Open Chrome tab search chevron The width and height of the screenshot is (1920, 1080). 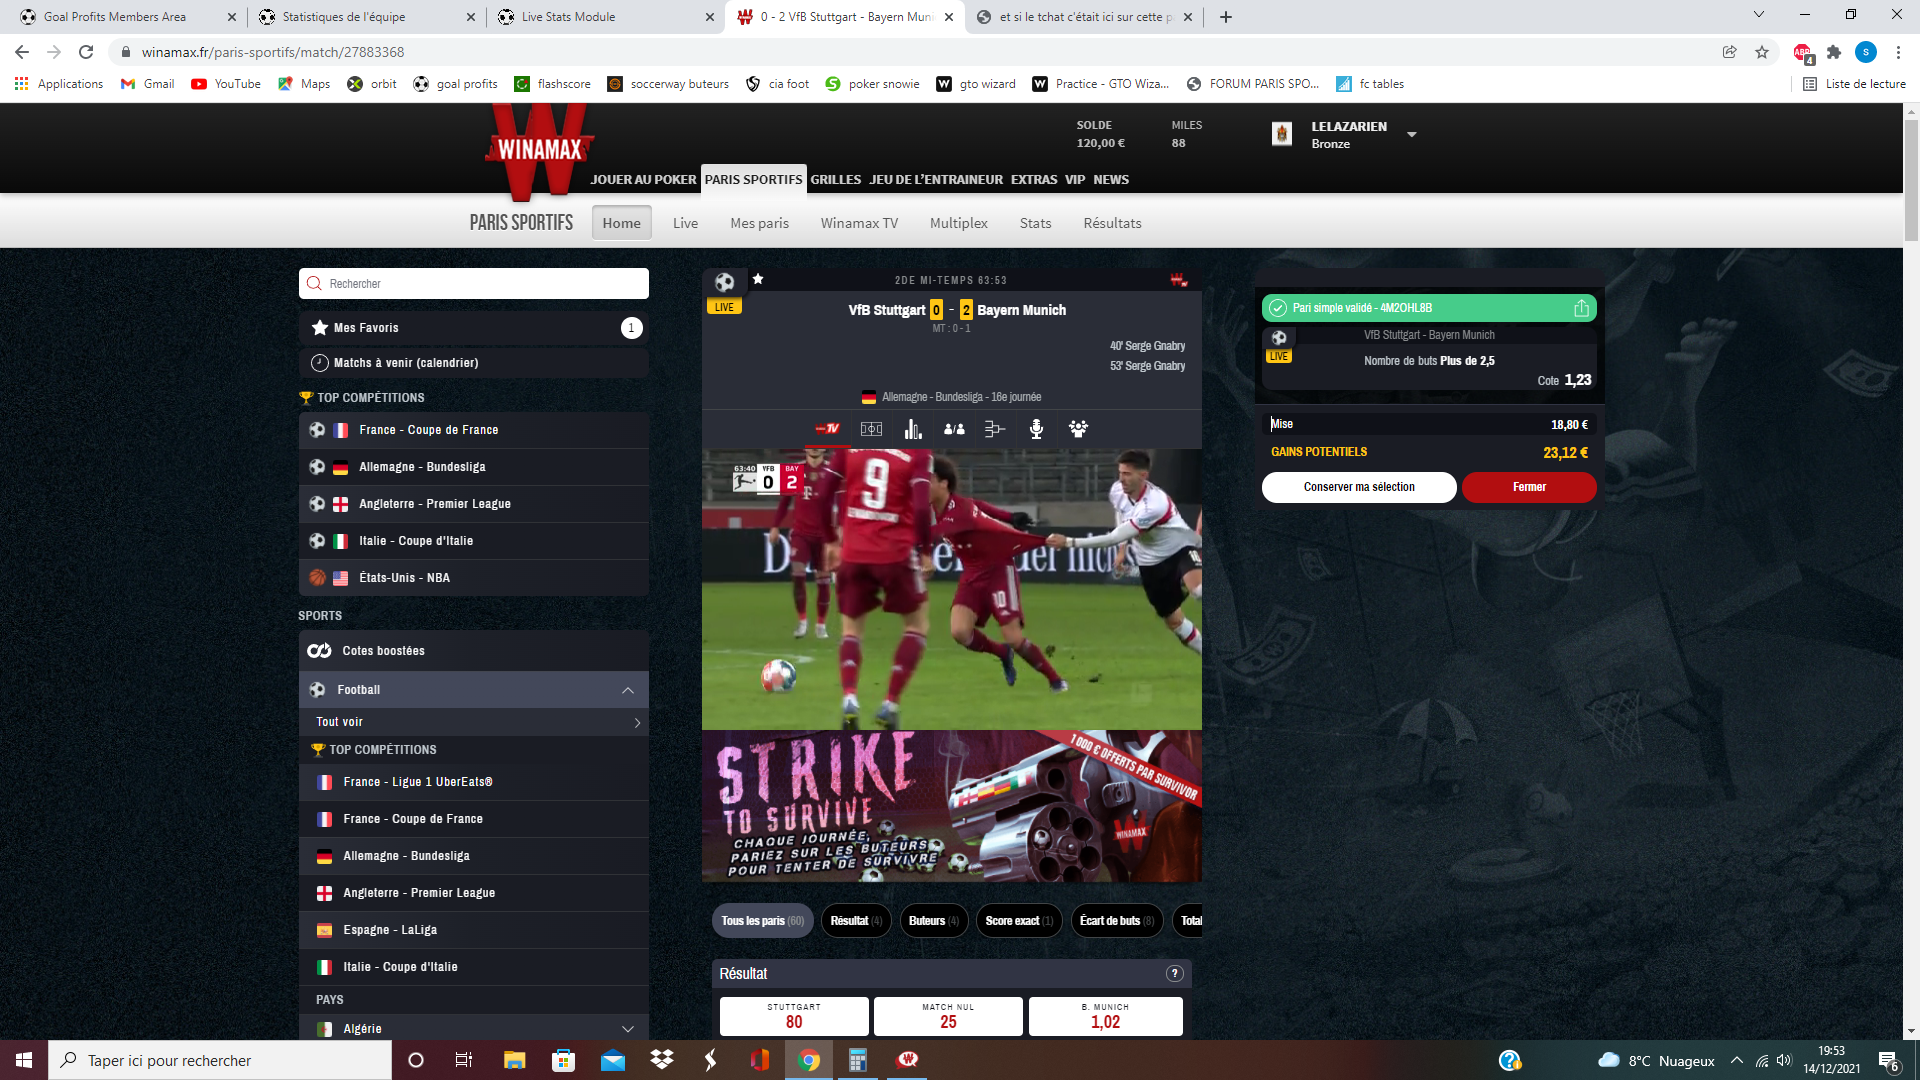click(1759, 15)
